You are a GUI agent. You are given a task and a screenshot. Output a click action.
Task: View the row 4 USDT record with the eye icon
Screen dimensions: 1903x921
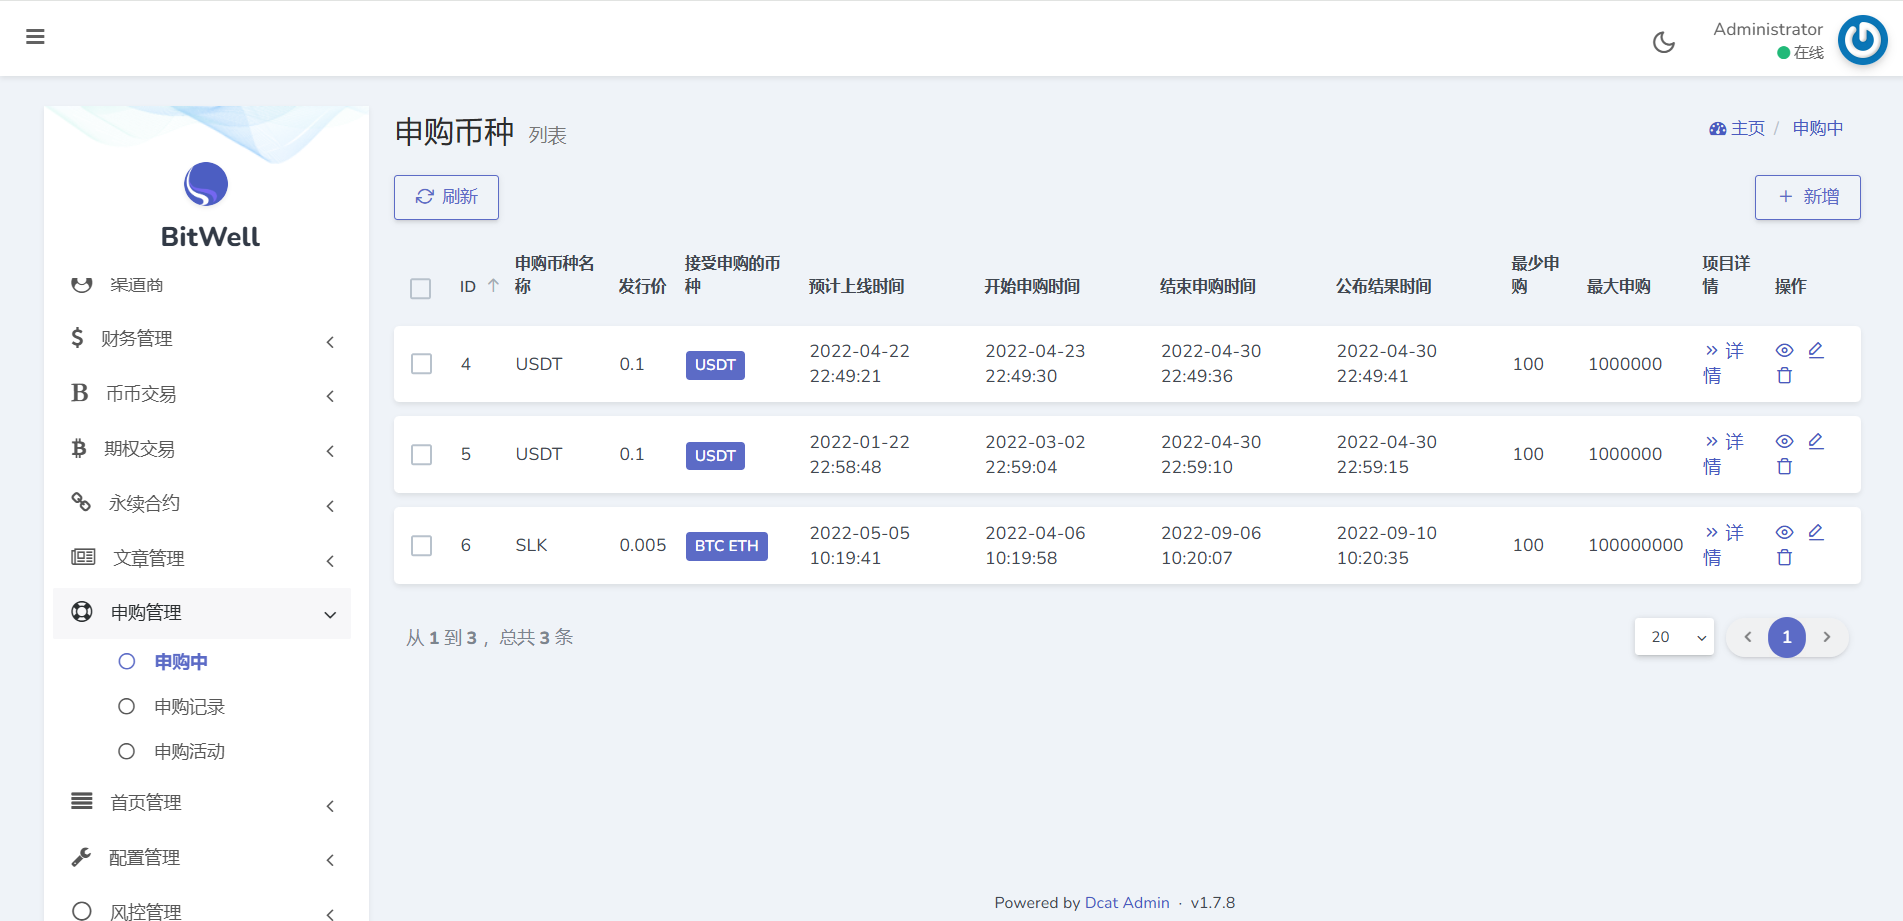1784,351
